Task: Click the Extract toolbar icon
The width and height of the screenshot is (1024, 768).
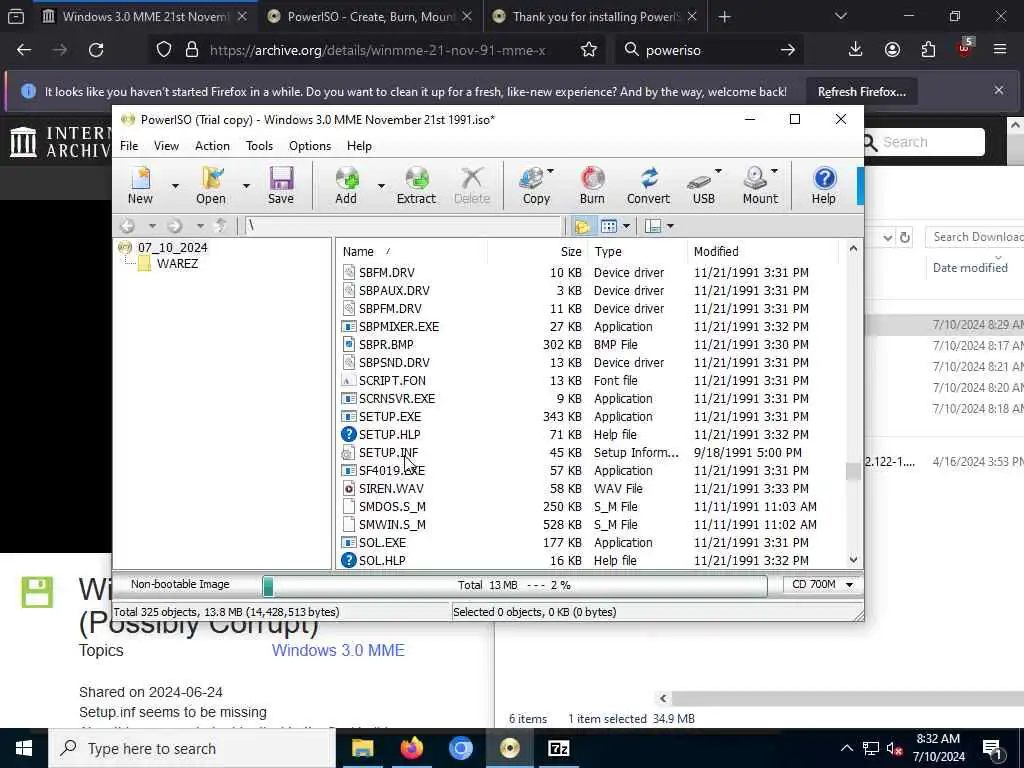Action: (x=416, y=185)
